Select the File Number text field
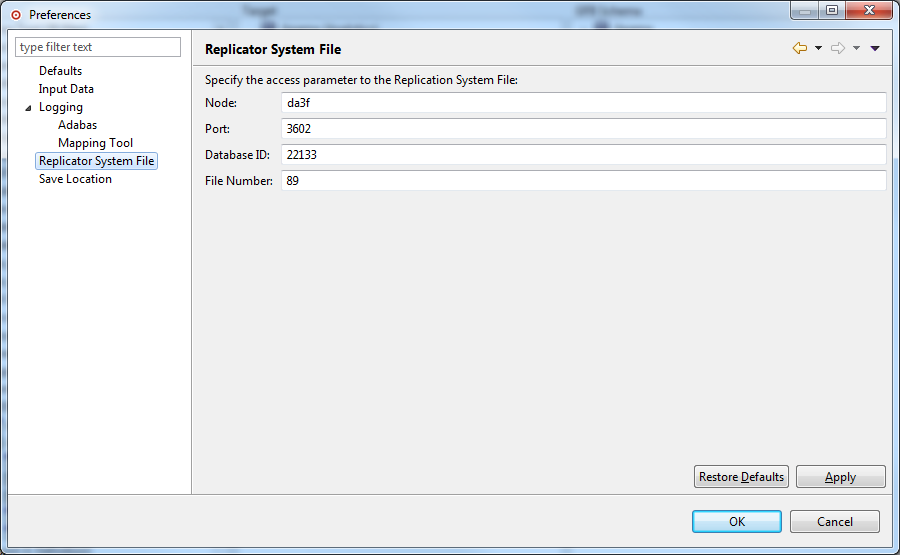This screenshot has width=900, height=555. click(583, 181)
